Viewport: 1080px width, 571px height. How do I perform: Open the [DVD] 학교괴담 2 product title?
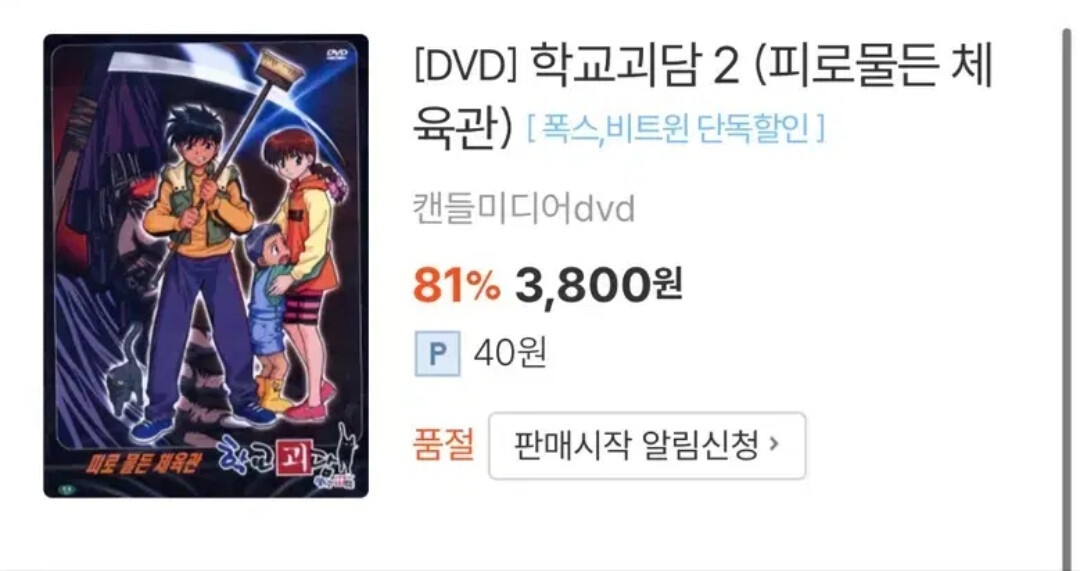tap(703, 97)
